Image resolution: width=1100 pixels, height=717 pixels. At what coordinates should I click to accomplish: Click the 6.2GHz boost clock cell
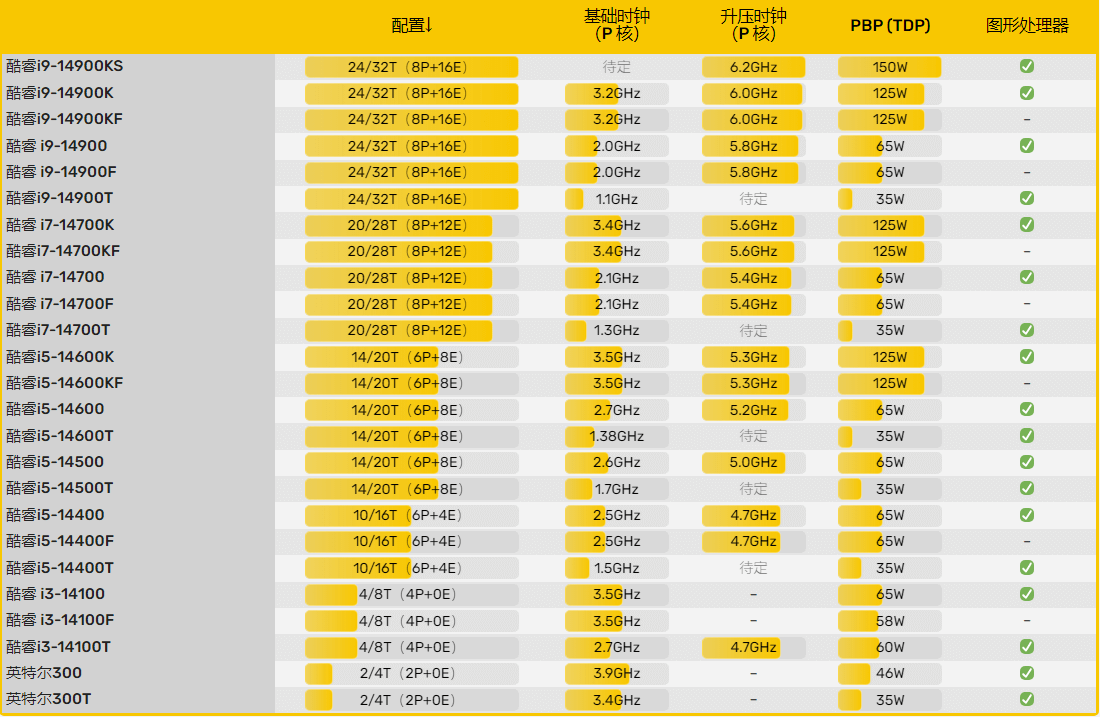click(753, 67)
